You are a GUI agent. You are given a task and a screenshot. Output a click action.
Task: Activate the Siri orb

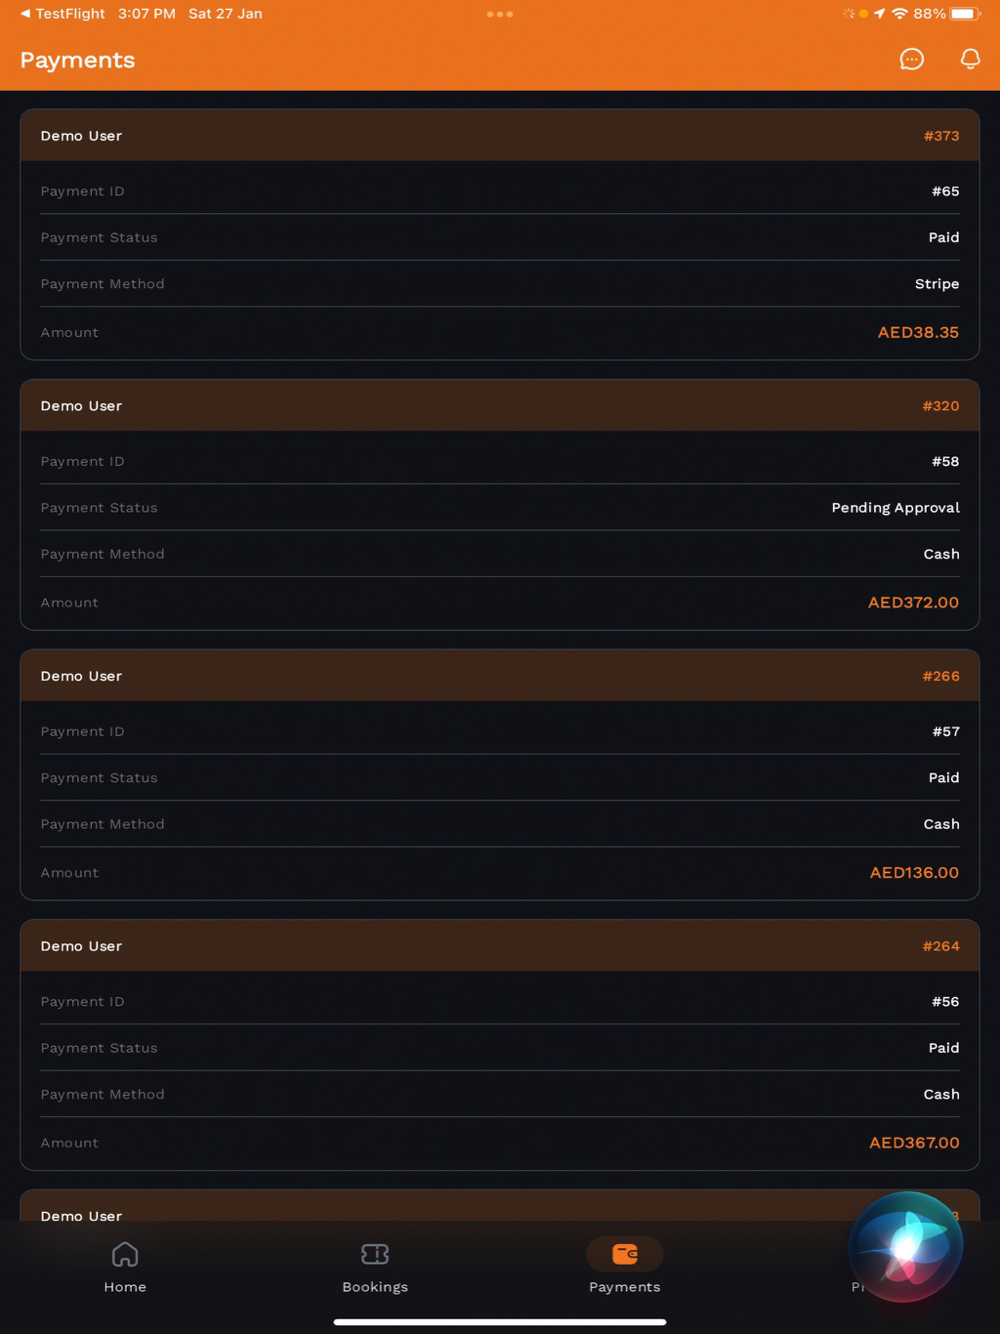coord(906,1246)
